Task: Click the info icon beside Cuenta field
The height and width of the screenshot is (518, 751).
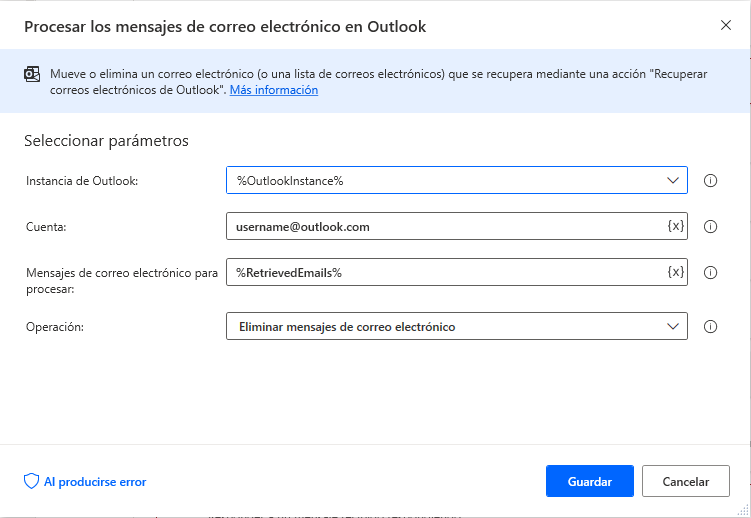Action: coord(710,226)
